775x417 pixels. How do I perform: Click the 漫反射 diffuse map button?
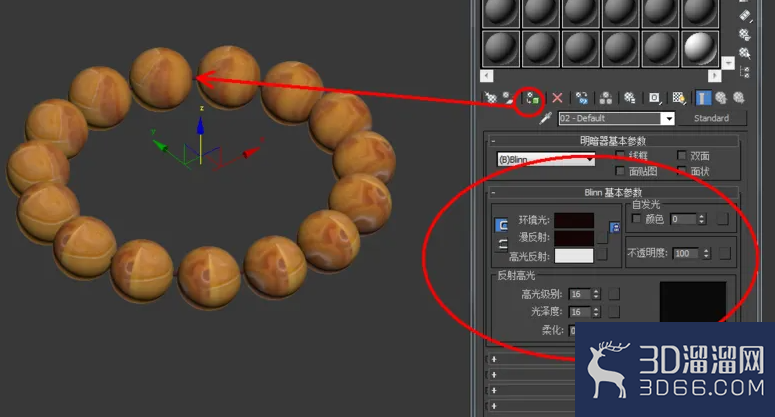[x=602, y=238]
